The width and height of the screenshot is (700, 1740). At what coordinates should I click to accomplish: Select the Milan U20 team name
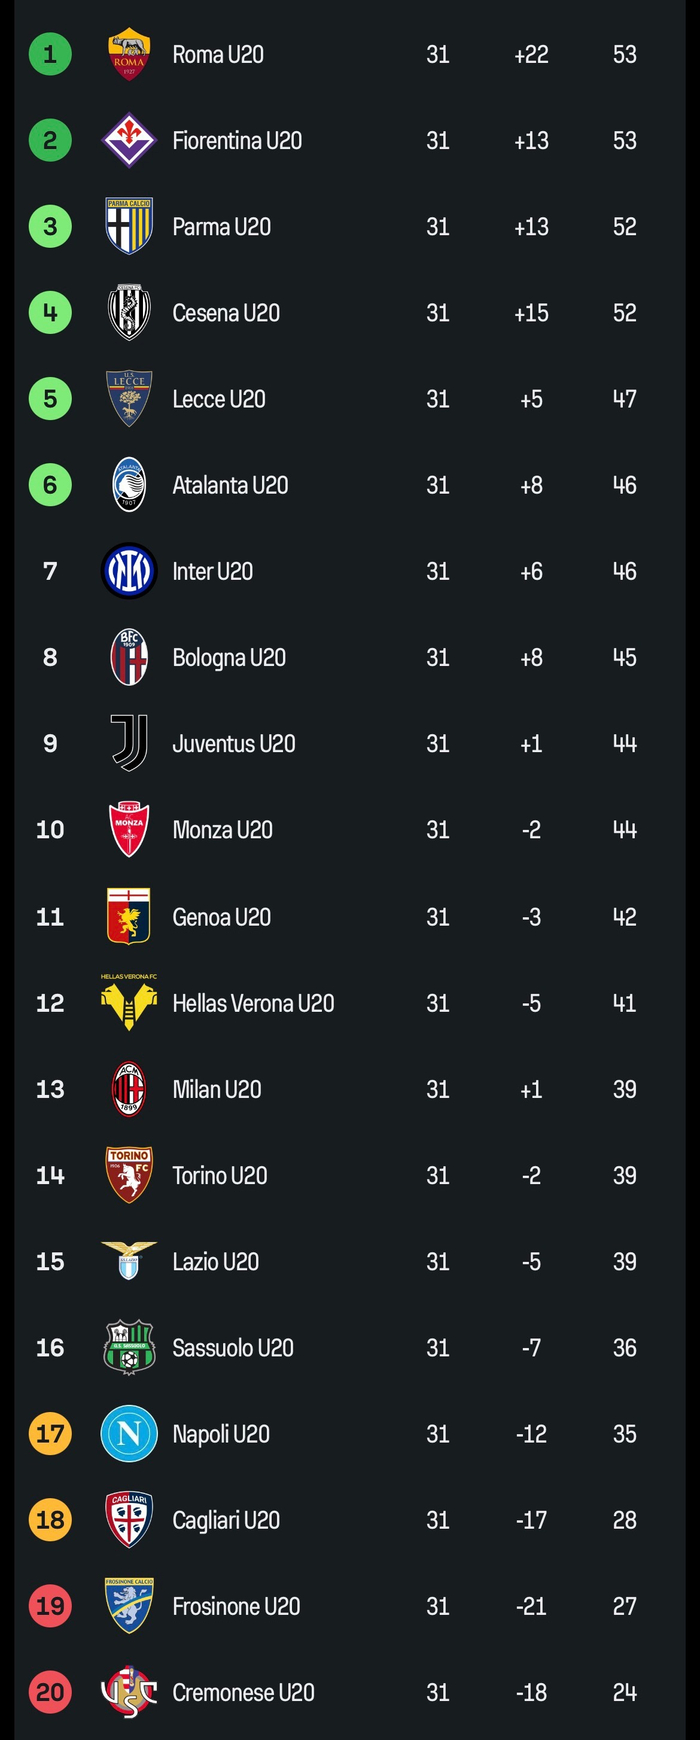point(217,1089)
